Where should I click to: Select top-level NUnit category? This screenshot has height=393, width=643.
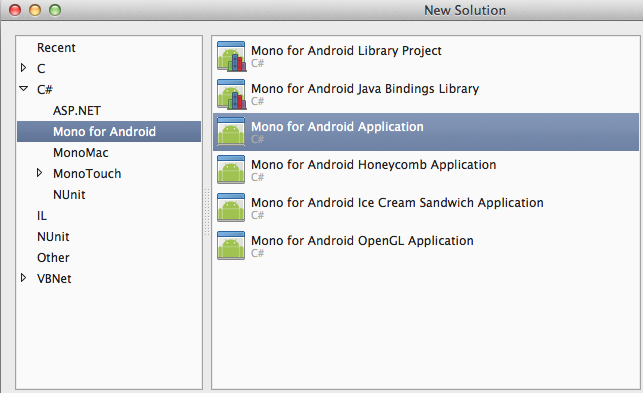tap(53, 237)
